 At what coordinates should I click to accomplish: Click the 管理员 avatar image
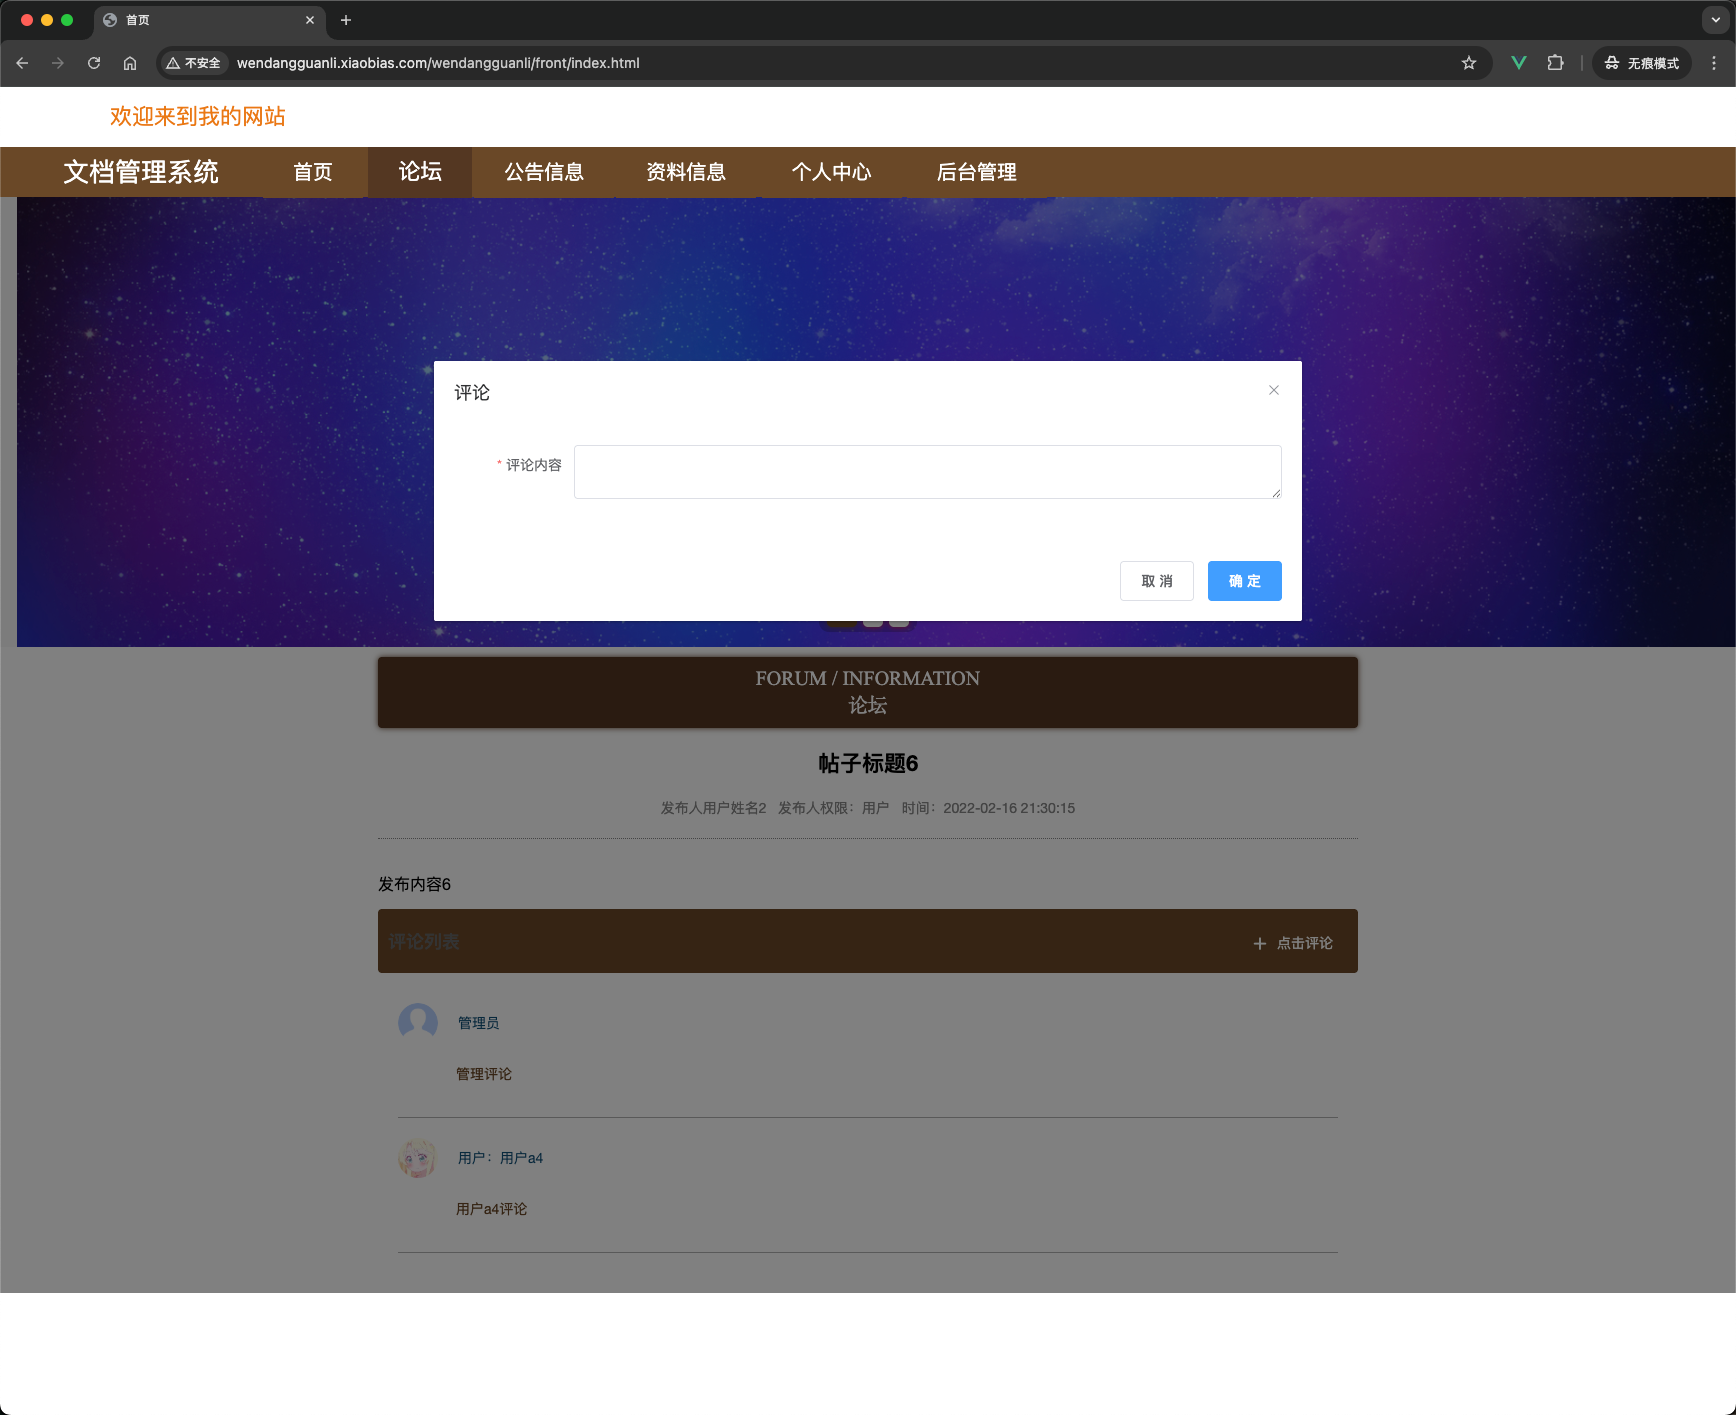point(418,1023)
